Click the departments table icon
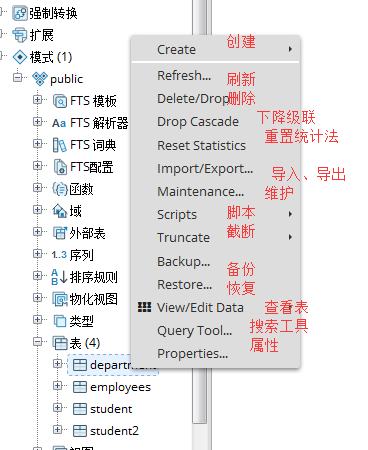 click(x=80, y=365)
